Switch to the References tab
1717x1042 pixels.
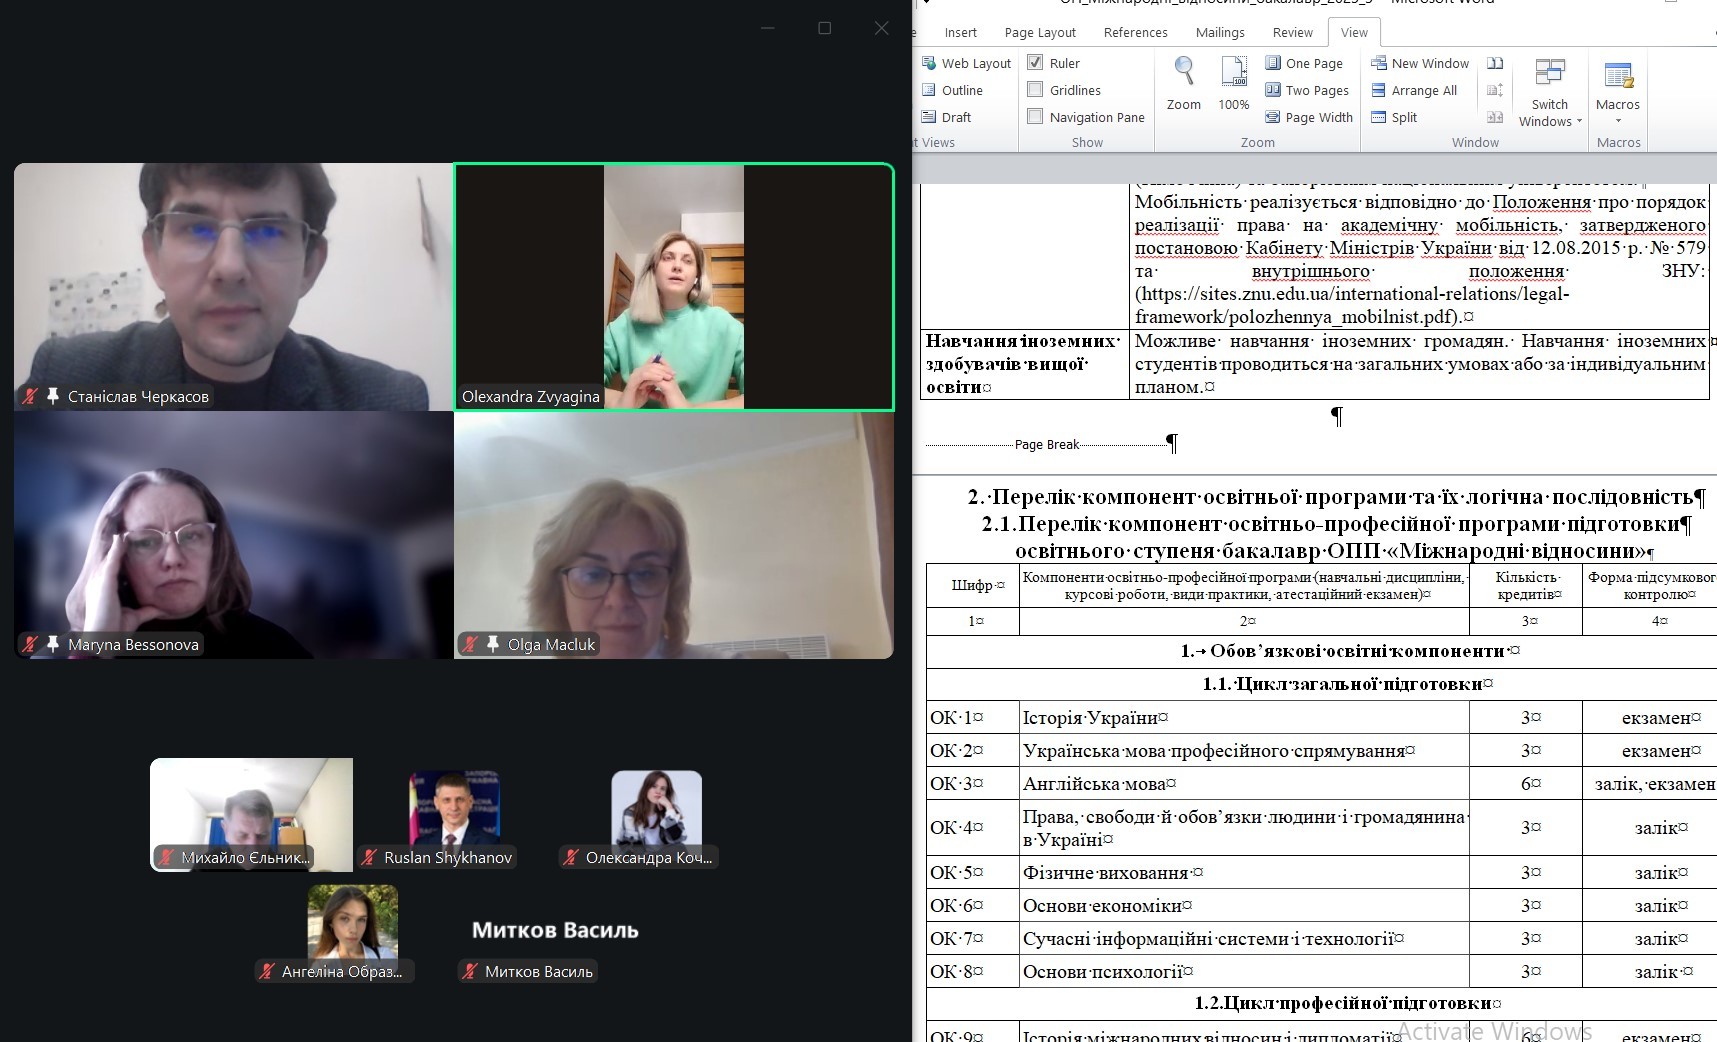[x=1135, y=32]
